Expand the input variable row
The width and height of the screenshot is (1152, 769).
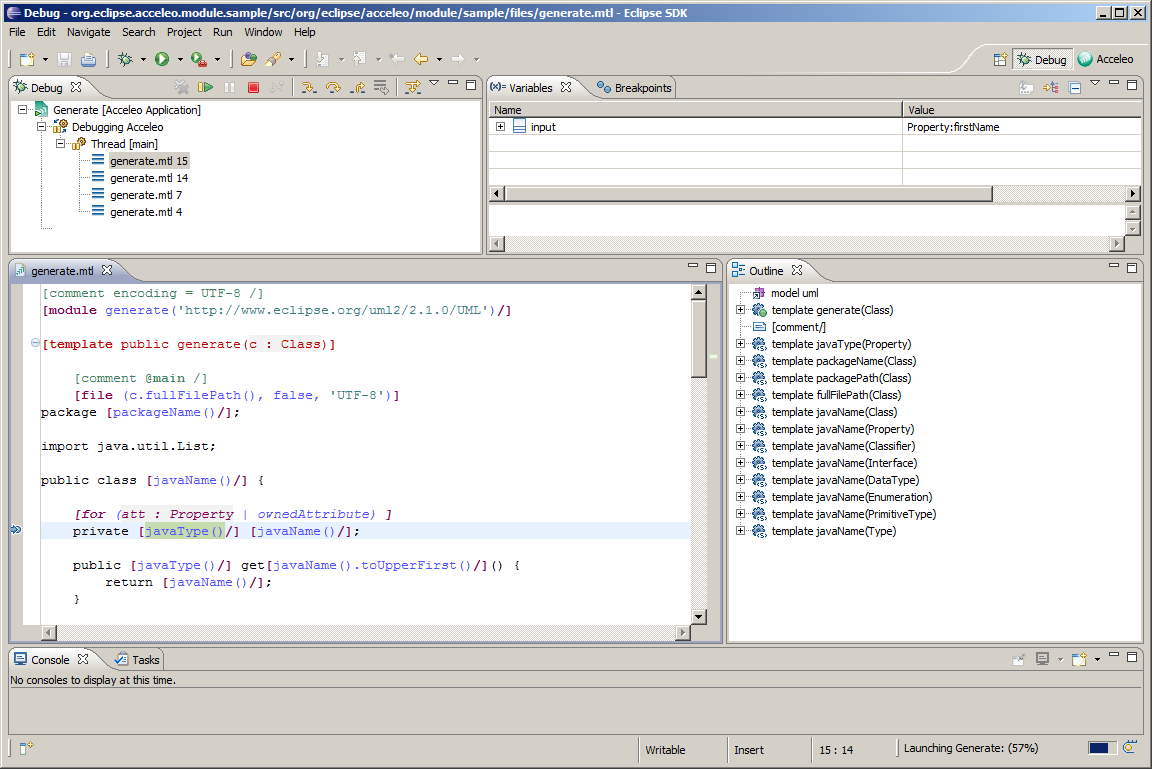500,126
